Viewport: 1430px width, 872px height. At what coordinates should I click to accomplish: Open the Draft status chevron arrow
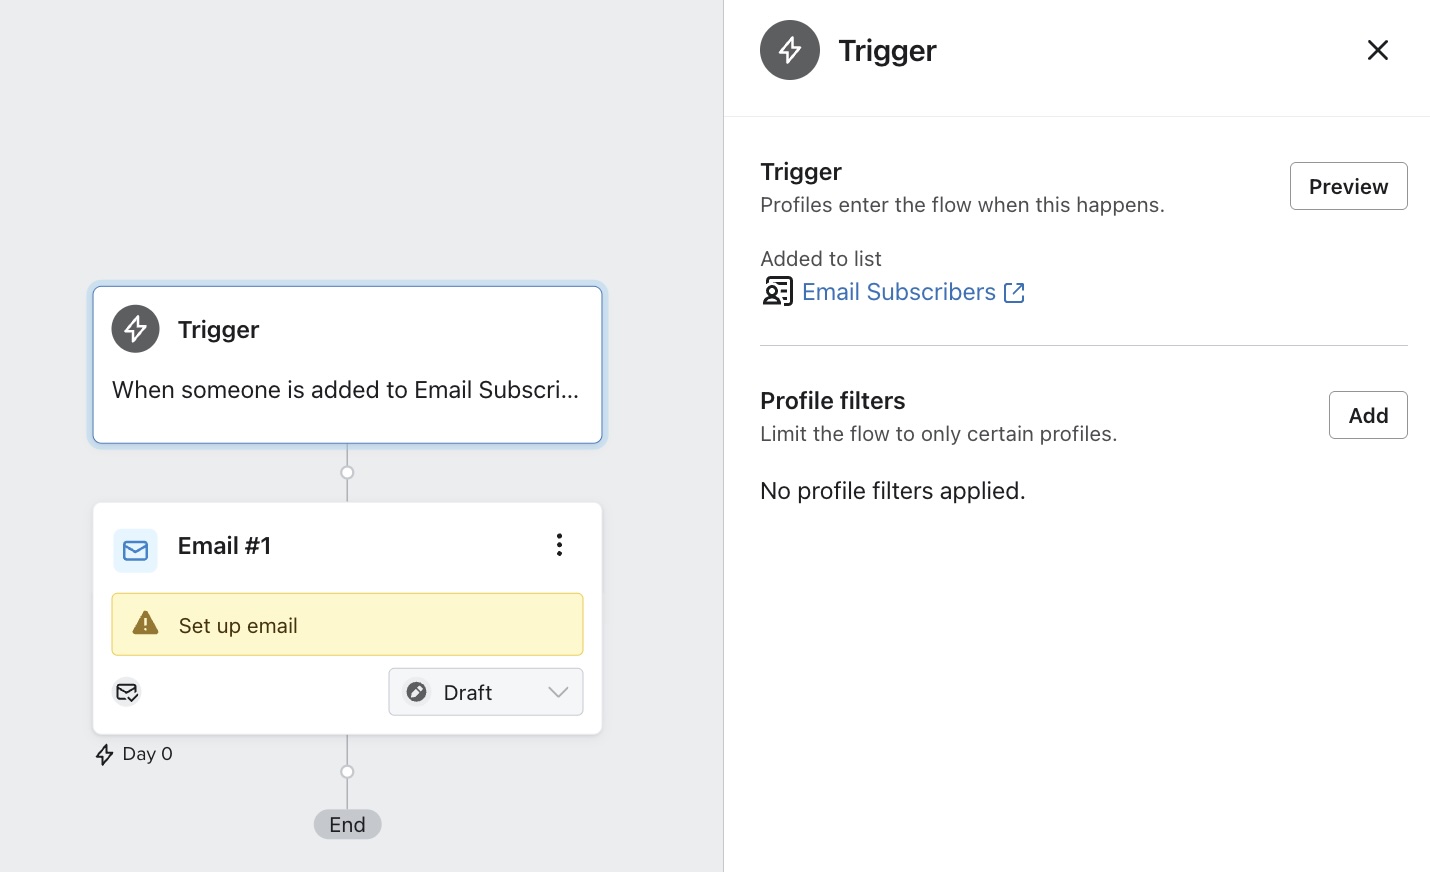(558, 691)
